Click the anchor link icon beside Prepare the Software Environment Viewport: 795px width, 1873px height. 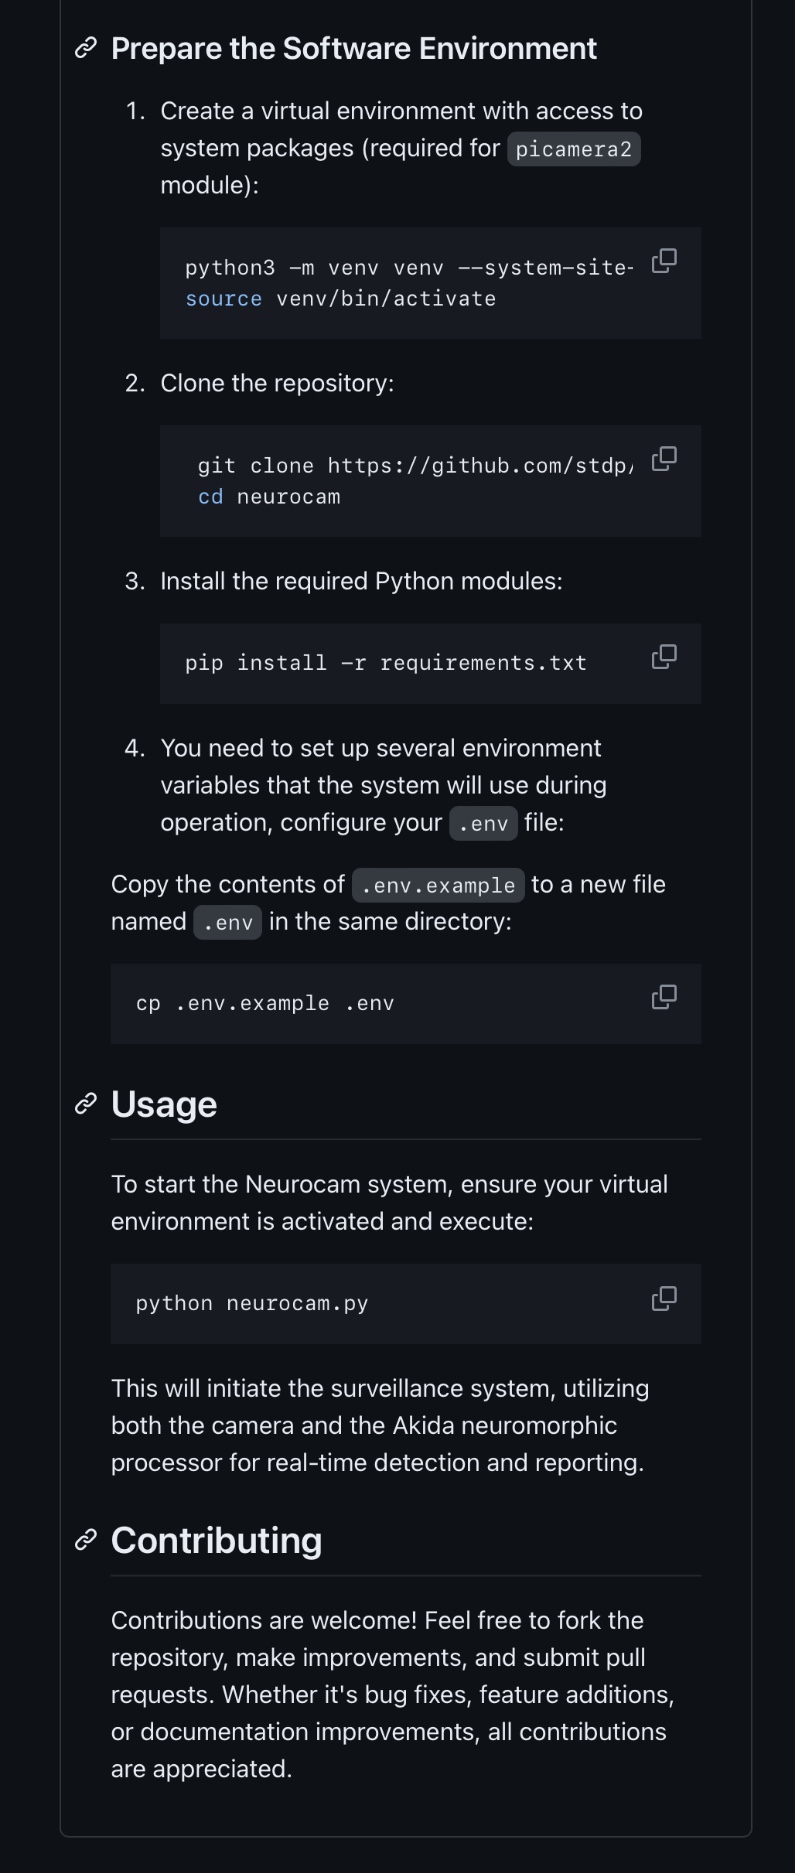(86, 48)
